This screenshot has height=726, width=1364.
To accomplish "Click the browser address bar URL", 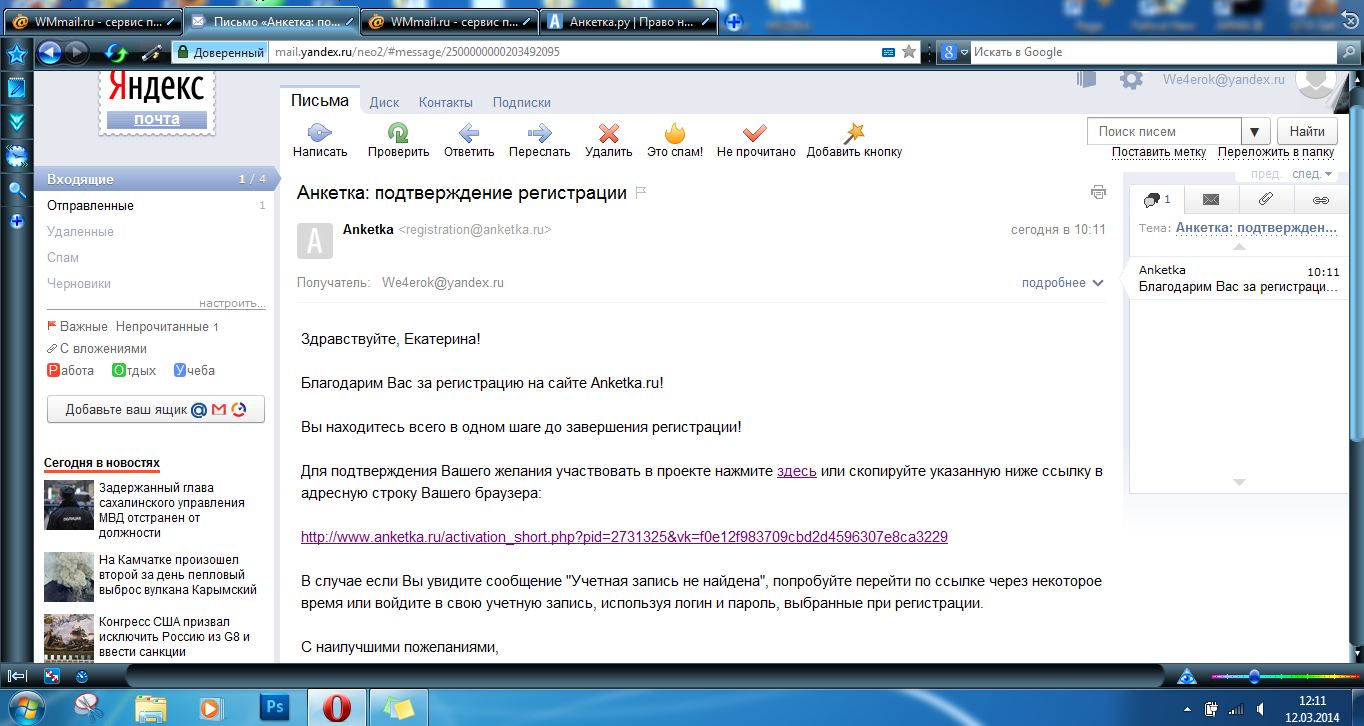I will tap(573, 52).
